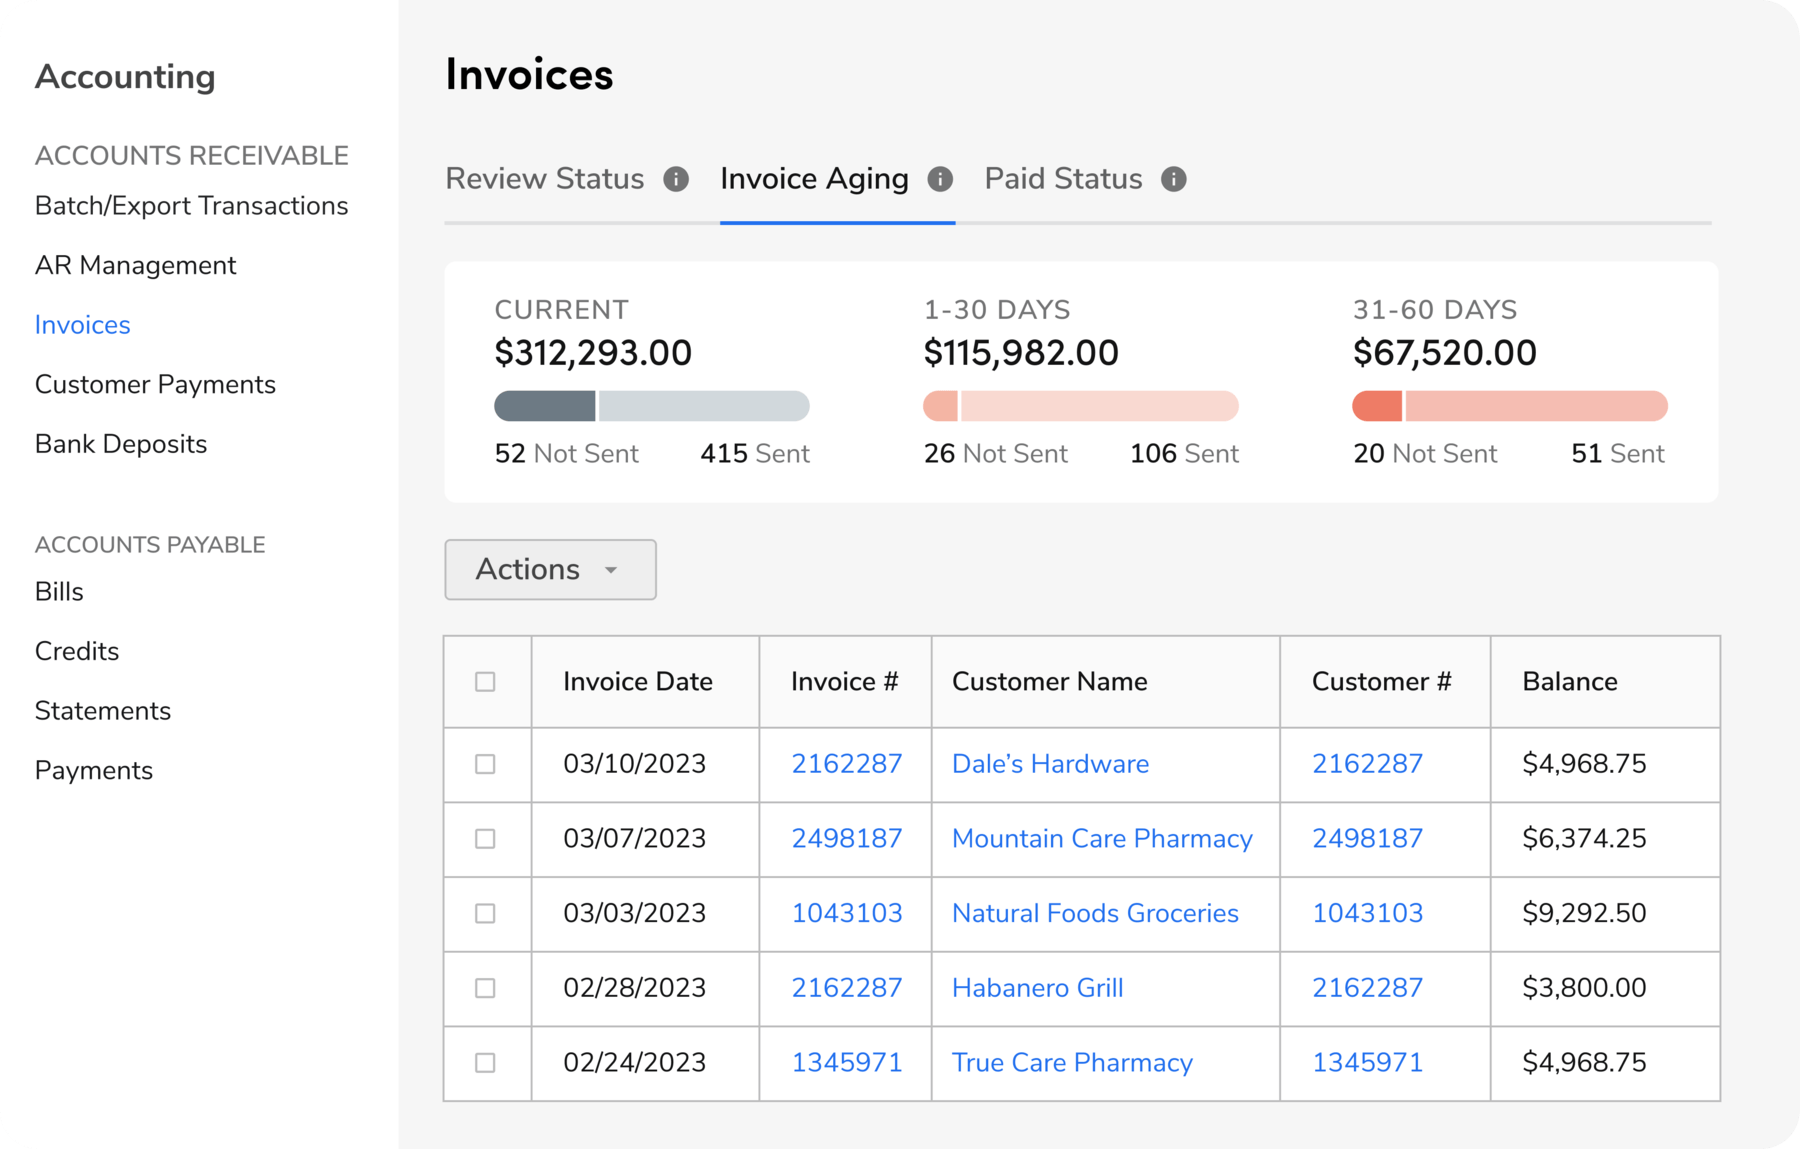This screenshot has width=1800, height=1149.
Task: Navigate to Batch/Export Transactions
Action: tap(191, 206)
